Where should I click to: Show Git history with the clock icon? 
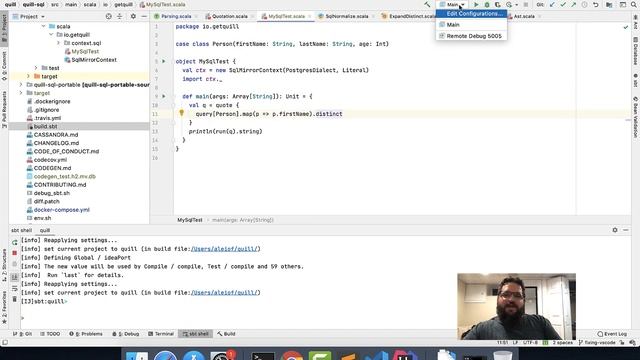coord(584,4)
